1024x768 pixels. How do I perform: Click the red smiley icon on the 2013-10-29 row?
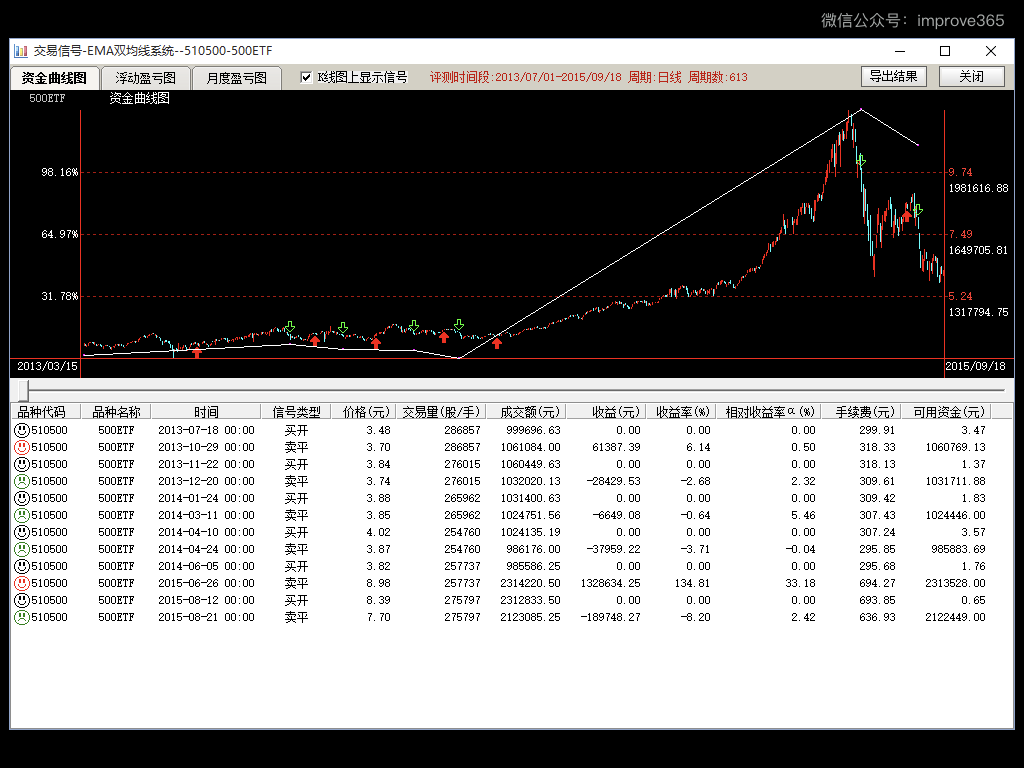tap(21, 447)
